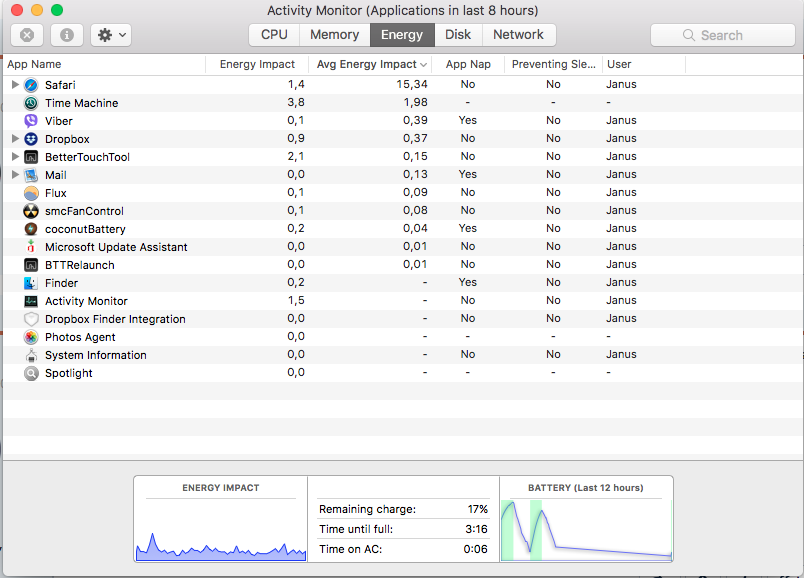This screenshot has height=578, width=804.
Task: Expand the BetterTouchTool disclosure triangle
Action: (x=15, y=156)
